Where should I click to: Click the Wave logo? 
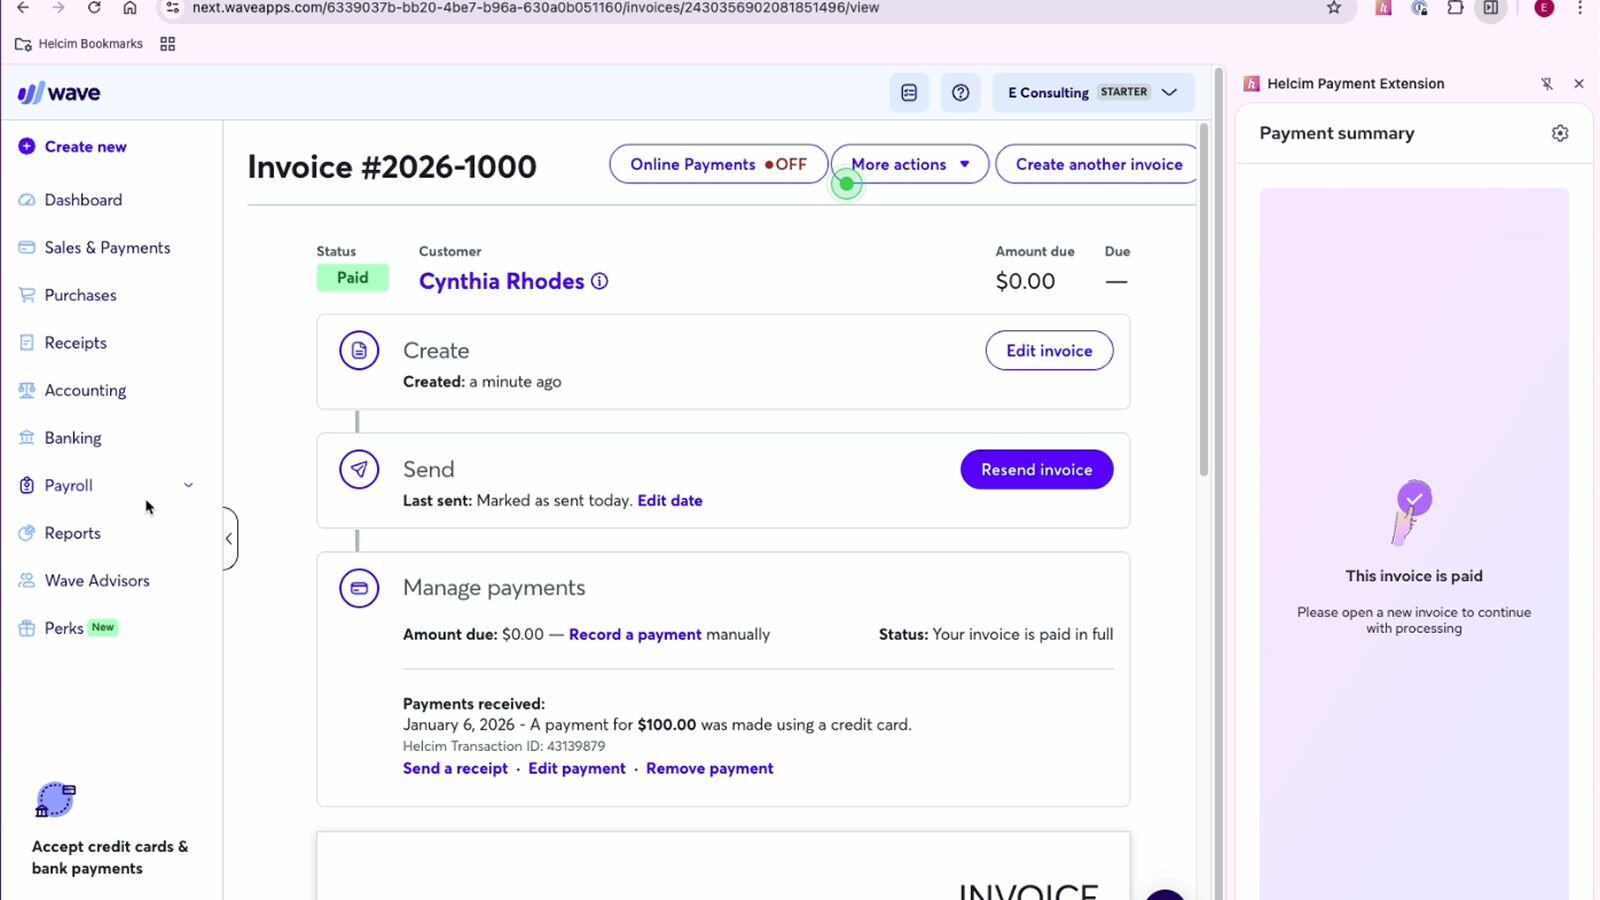59,93
